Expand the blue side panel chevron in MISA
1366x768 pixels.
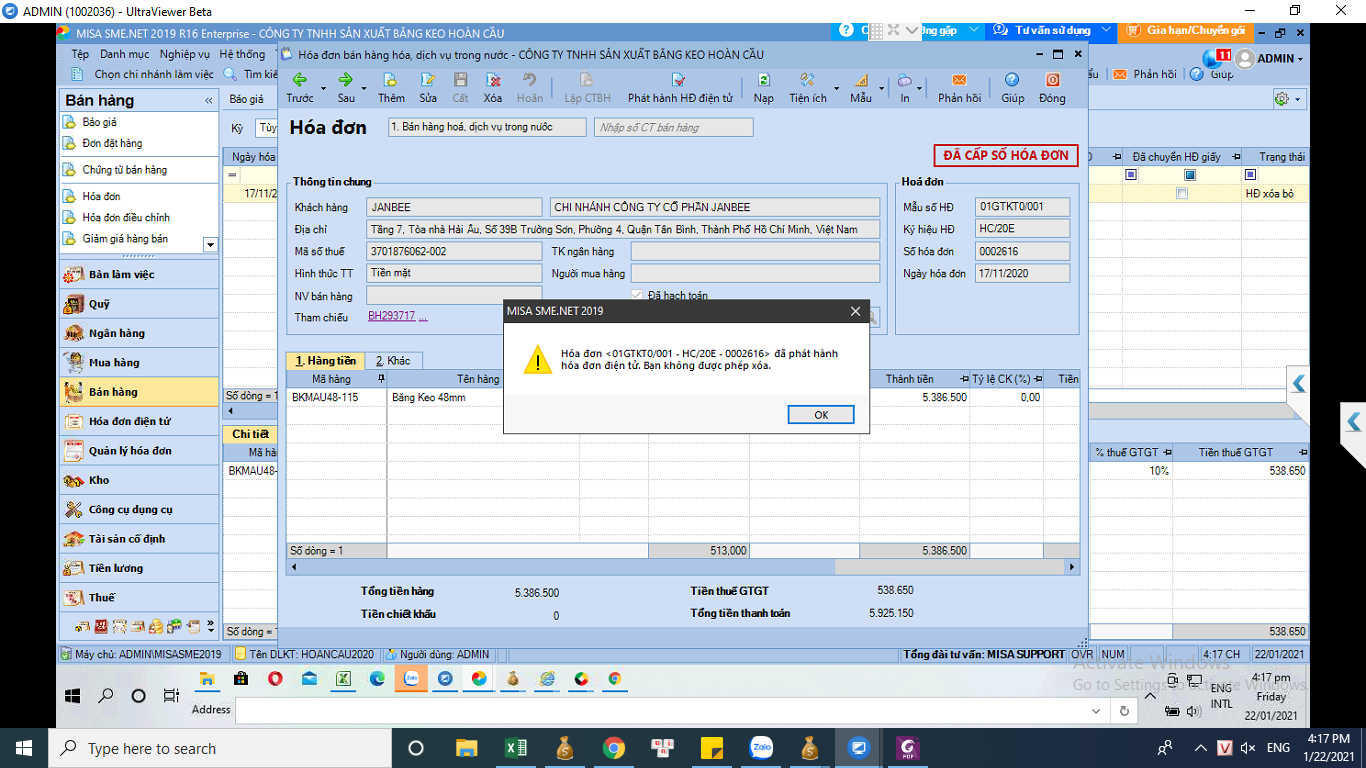pos(1298,383)
